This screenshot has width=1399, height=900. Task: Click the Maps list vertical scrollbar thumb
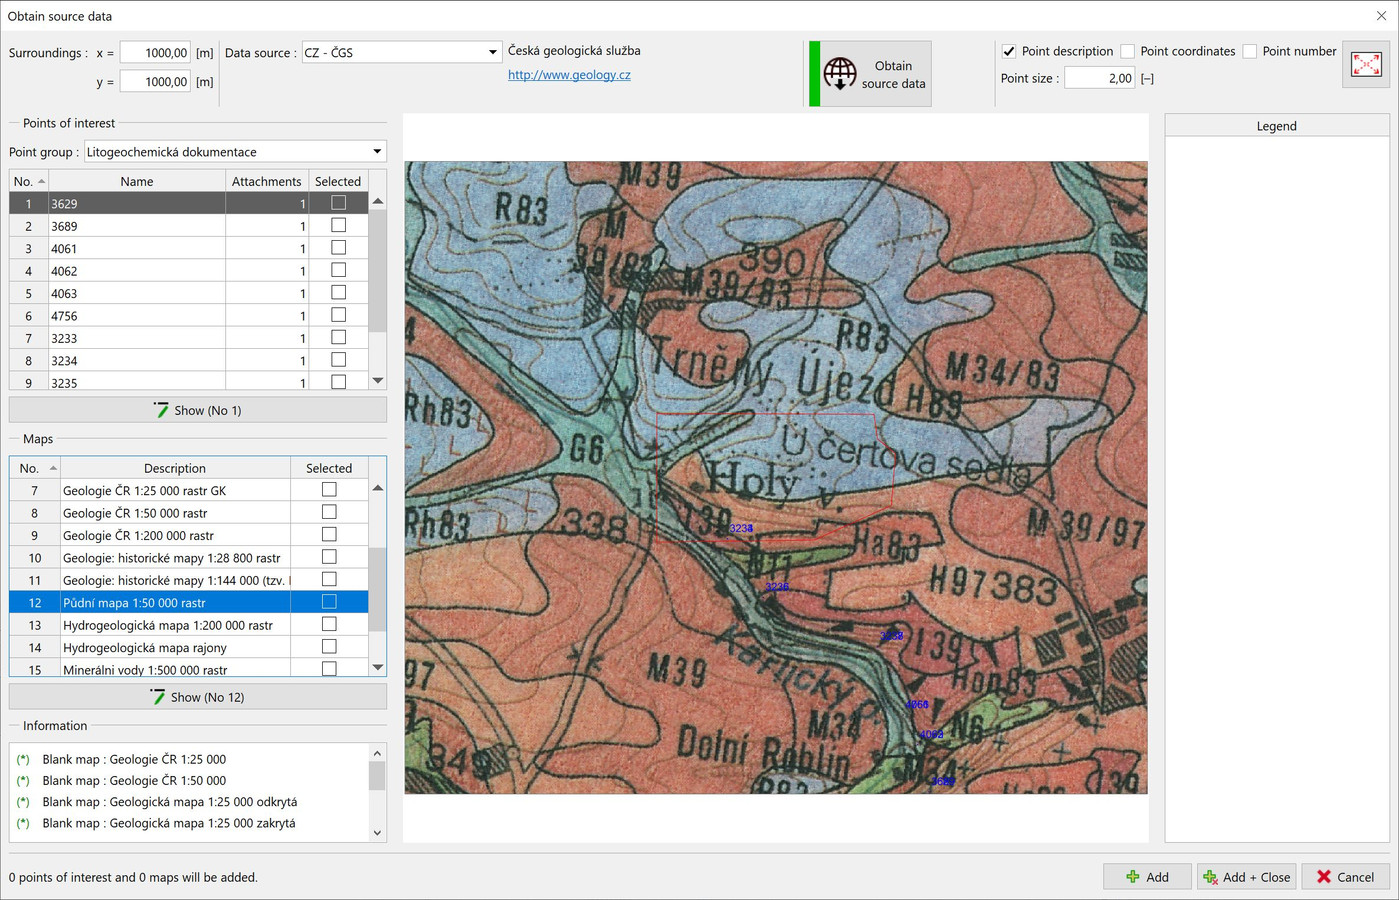tap(377, 590)
